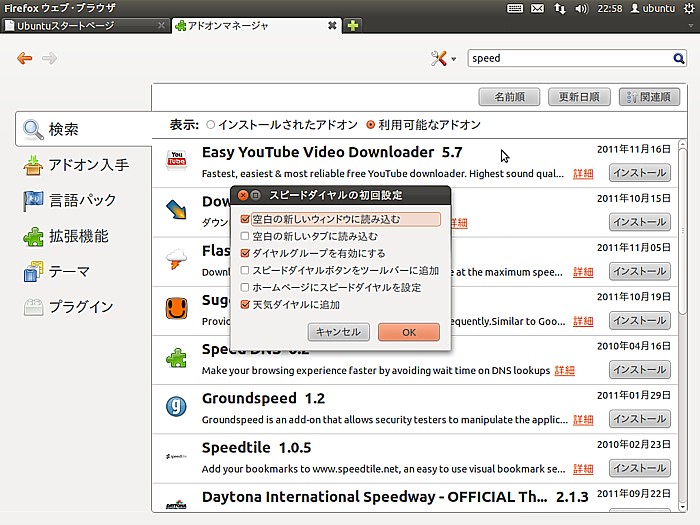The height and width of the screenshot is (525, 700).
Task: Uncheck 空白の新しいウィンドウに読み込む
Action: point(245,219)
